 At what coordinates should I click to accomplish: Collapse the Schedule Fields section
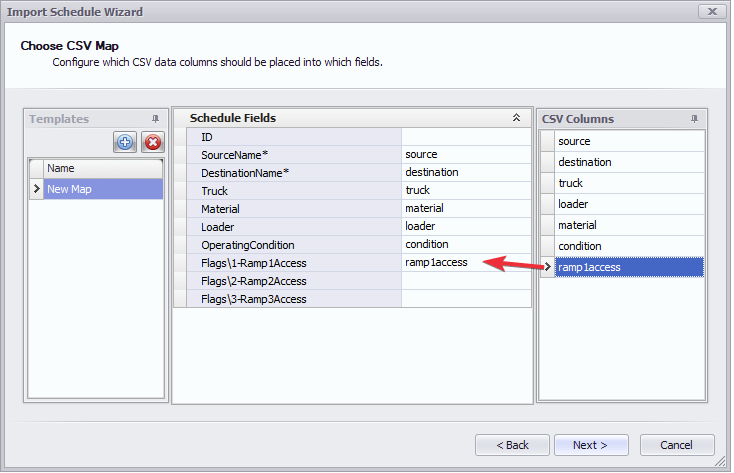pos(516,118)
